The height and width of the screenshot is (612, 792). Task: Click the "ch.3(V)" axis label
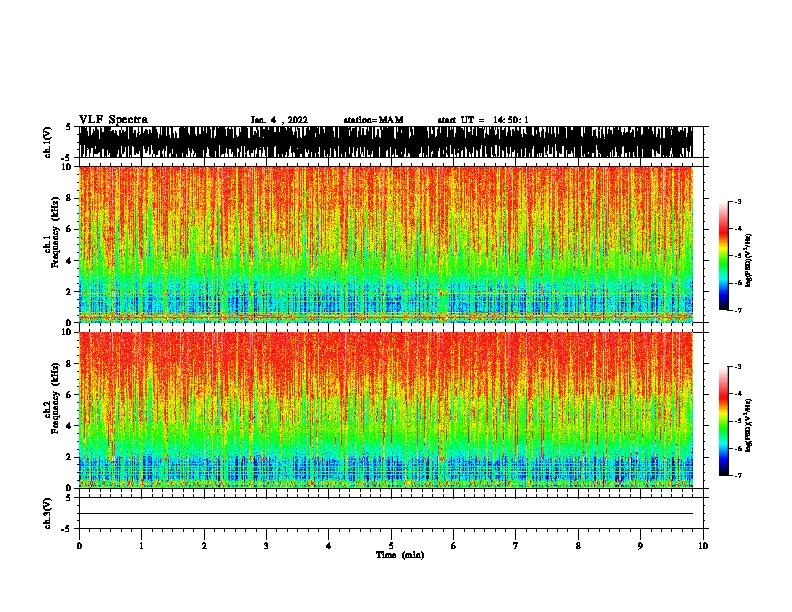48,514
